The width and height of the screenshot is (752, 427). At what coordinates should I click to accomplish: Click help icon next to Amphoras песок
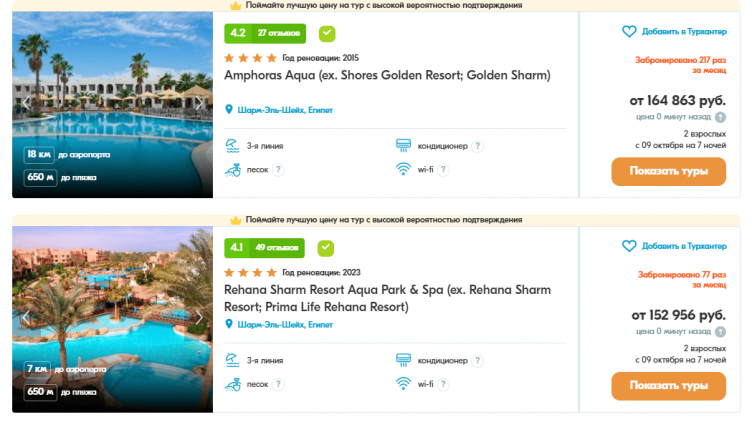(x=279, y=170)
